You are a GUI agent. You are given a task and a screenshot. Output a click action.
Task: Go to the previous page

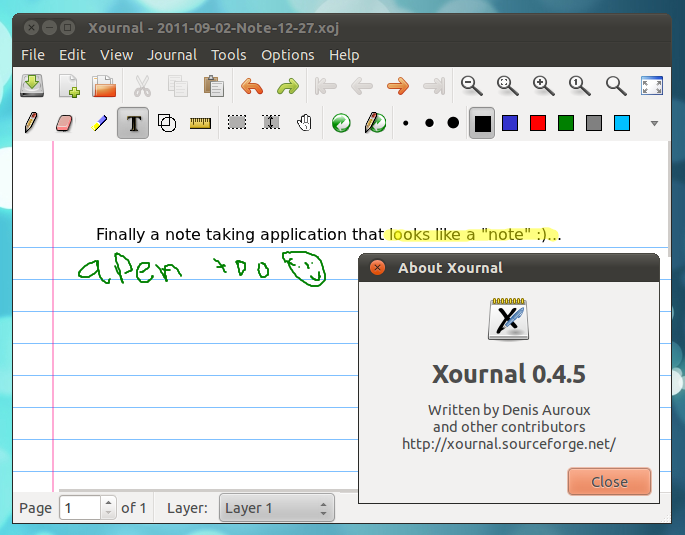[x=362, y=86]
